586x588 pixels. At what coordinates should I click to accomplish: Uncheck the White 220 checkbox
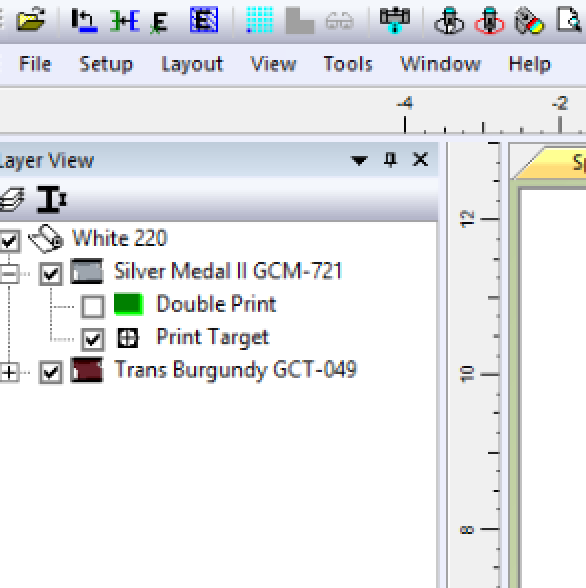pyautogui.click(x=9, y=240)
